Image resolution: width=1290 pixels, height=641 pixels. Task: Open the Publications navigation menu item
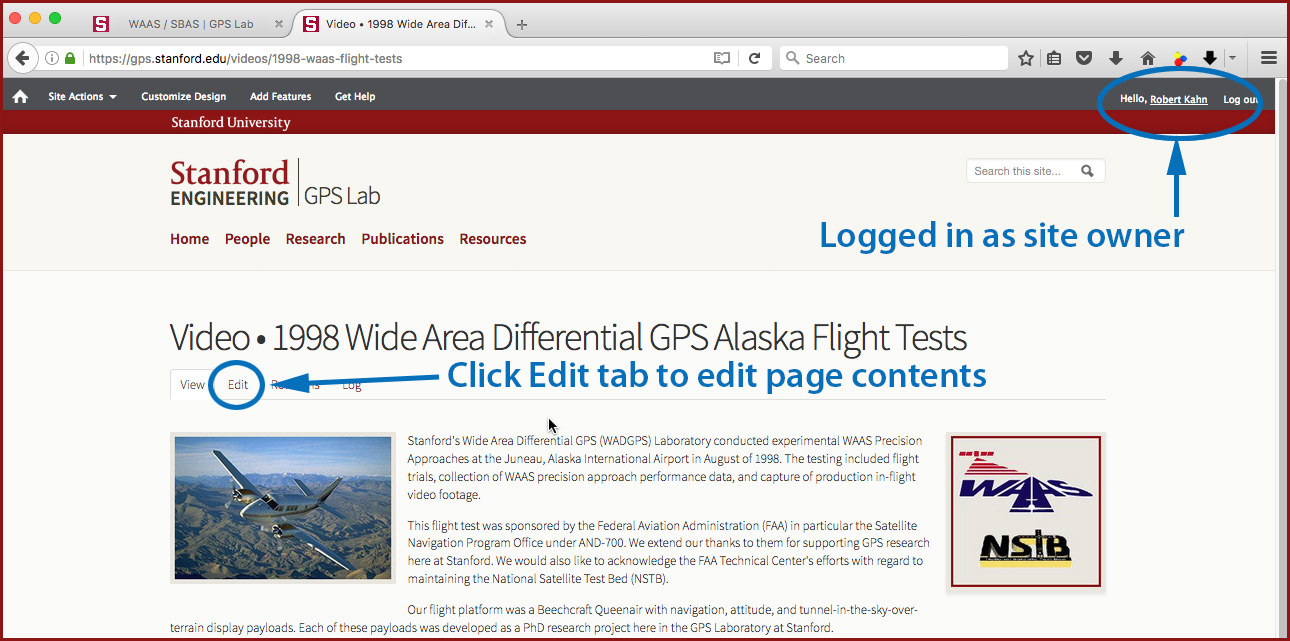402,239
